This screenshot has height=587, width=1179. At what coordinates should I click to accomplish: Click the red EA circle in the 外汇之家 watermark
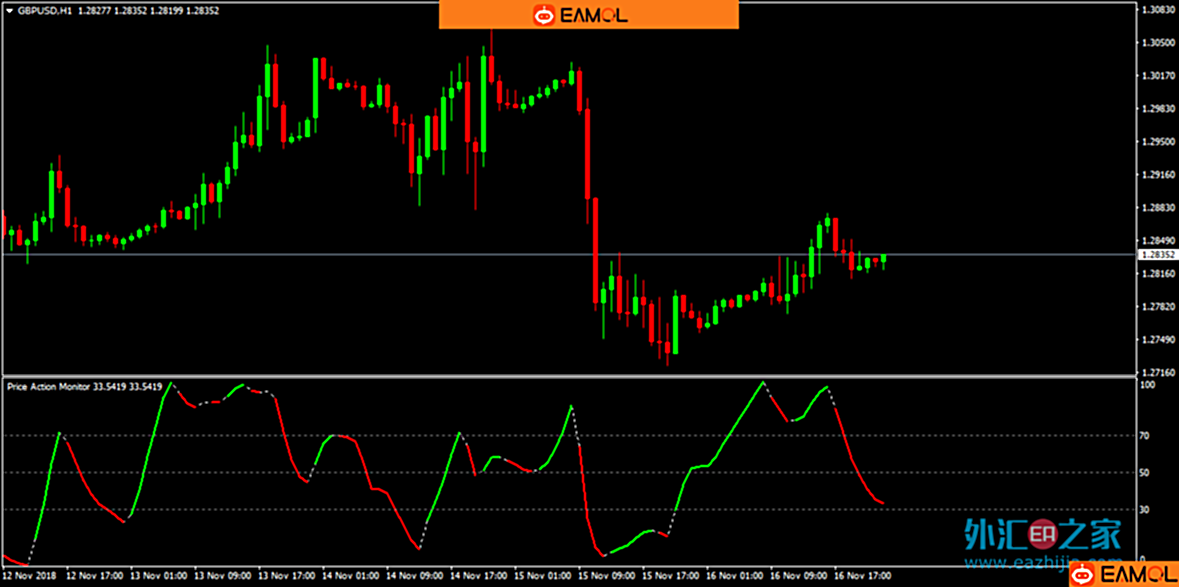[1044, 535]
